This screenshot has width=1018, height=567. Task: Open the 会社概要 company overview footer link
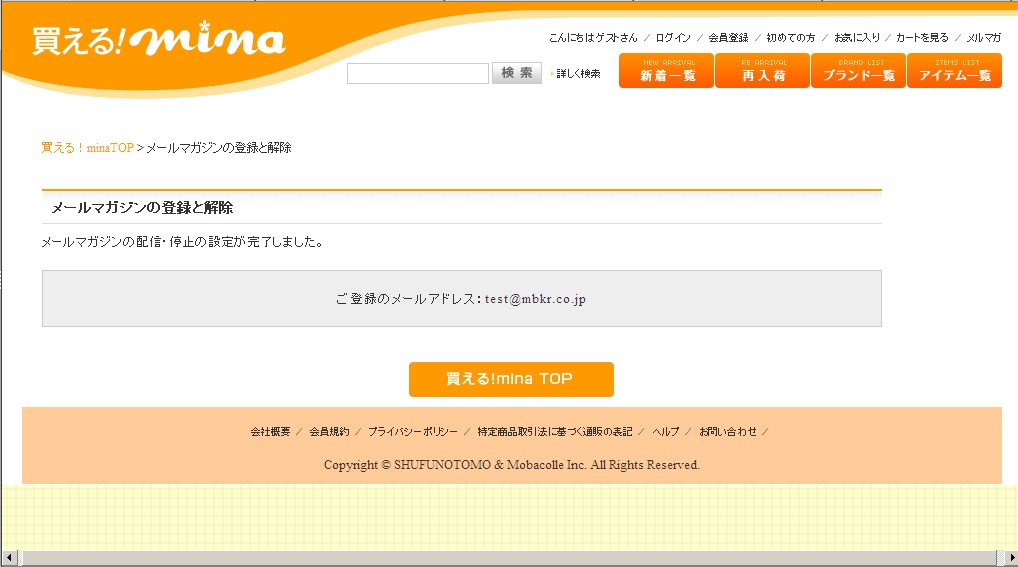pos(270,432)
